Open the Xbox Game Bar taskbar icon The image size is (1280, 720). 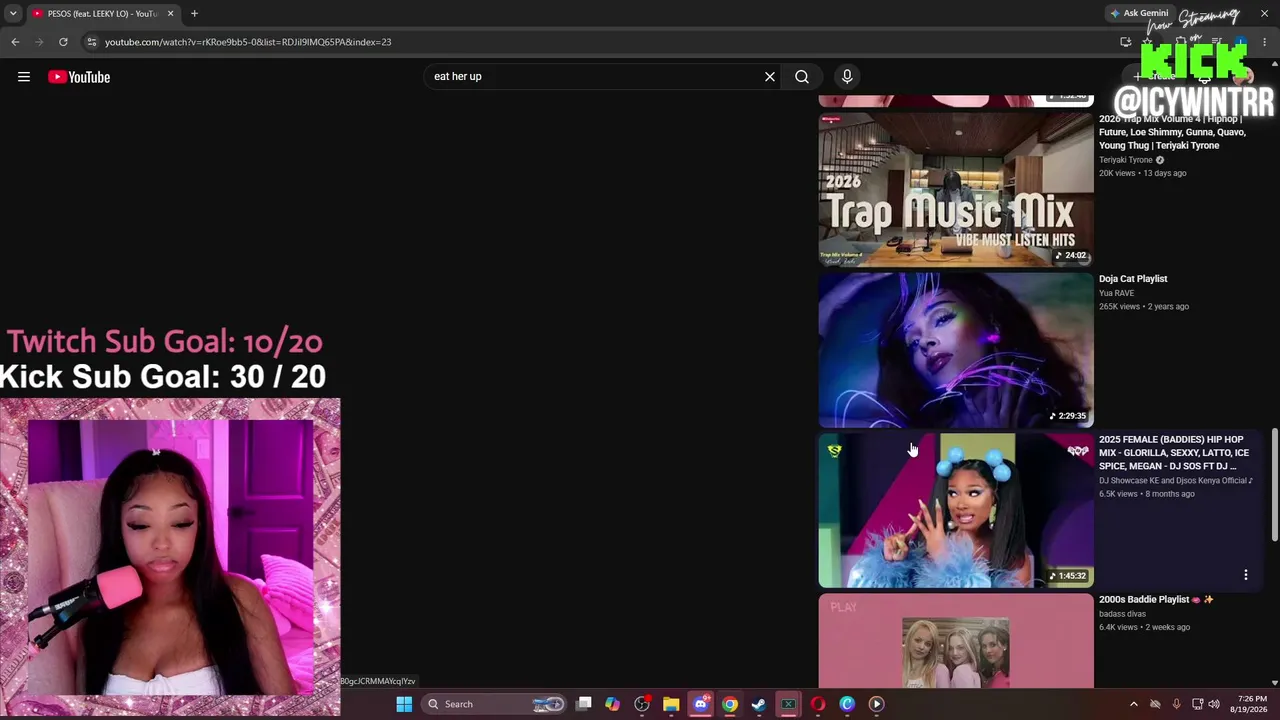[788, 704]
